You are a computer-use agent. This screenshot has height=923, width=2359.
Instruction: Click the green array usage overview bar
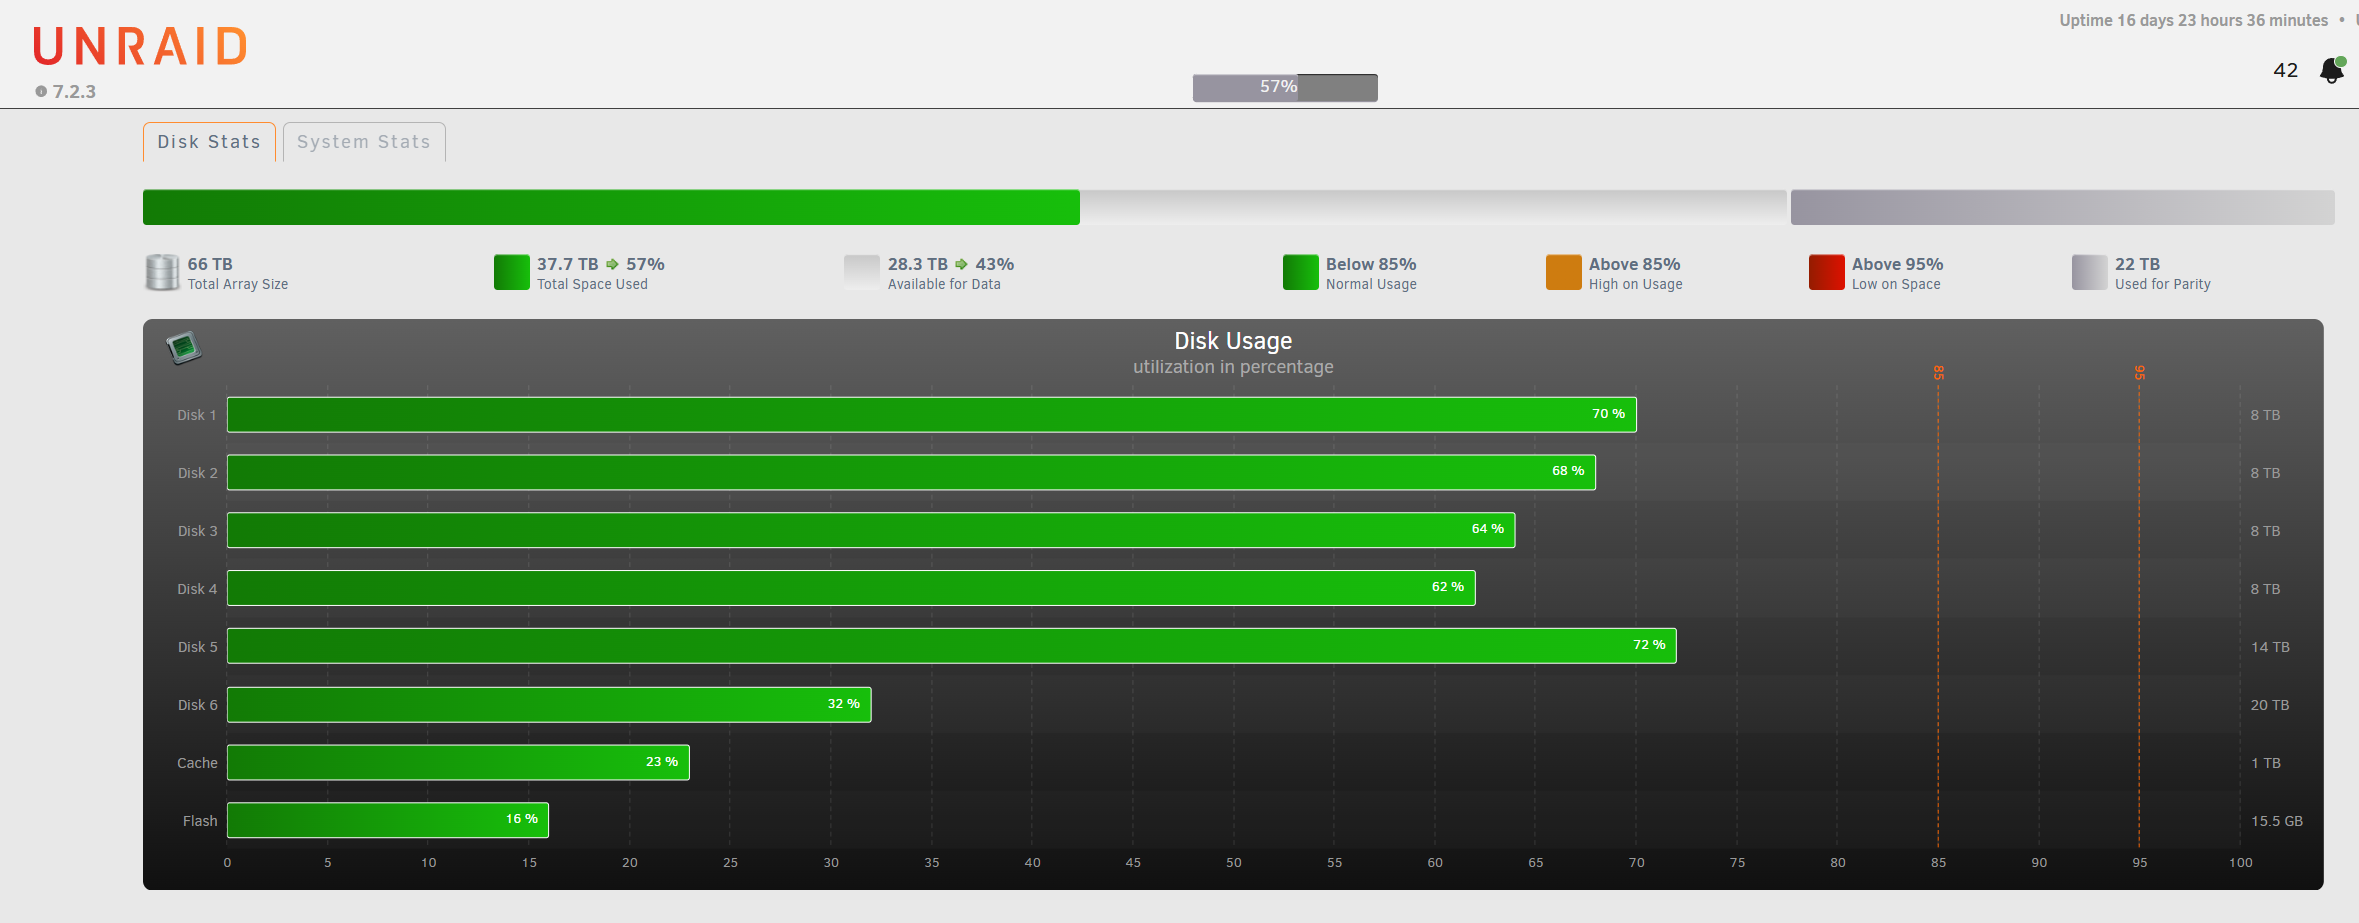[x=610, y=207]
